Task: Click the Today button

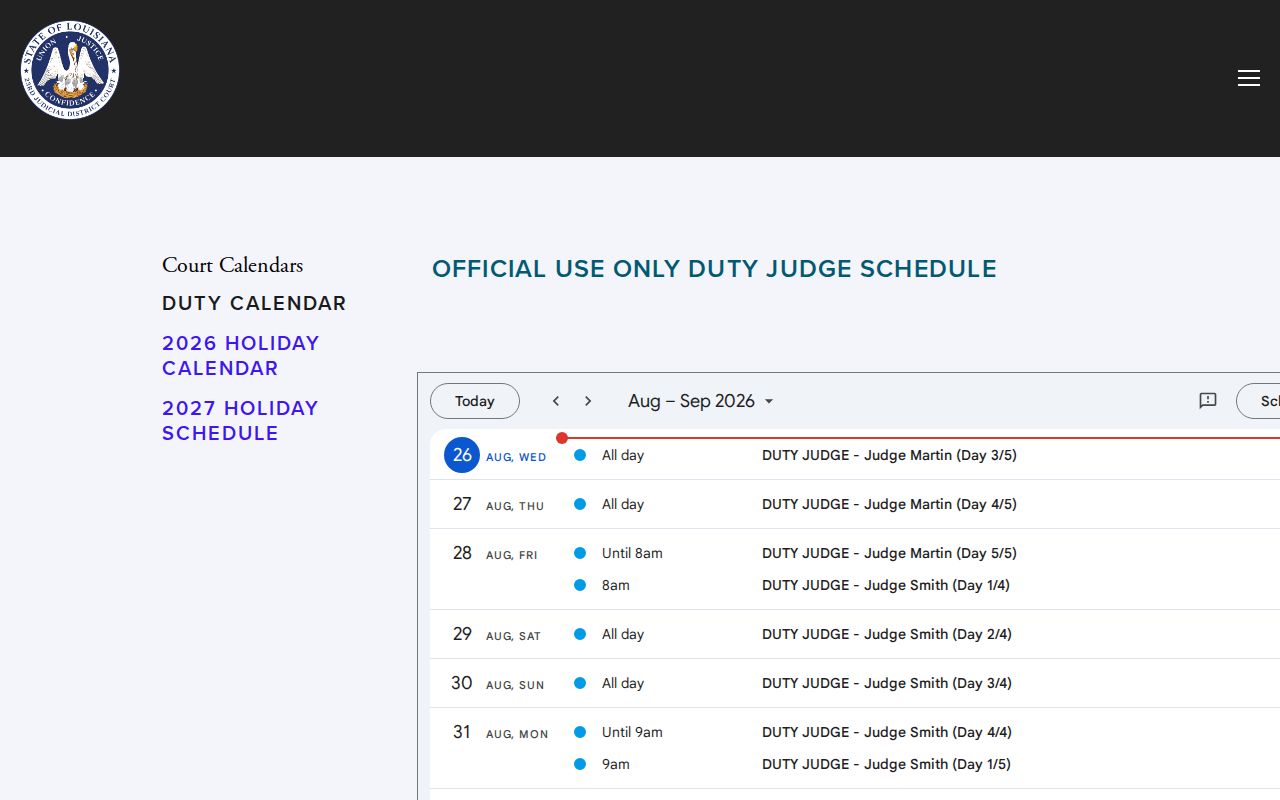Action: 475,401
